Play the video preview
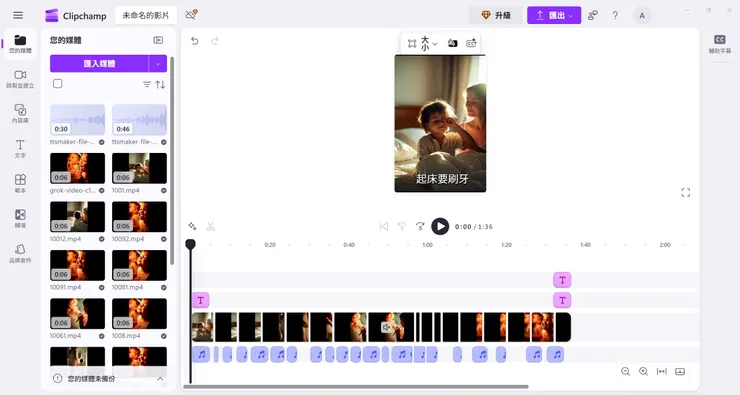Image resolution: width=740 pixels, height=395 pixels. (x=440, y=227)
